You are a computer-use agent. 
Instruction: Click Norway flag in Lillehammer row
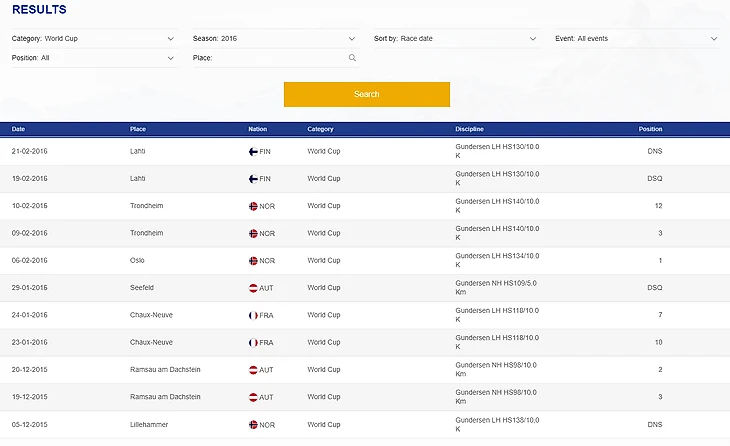[x=253, y=424]
